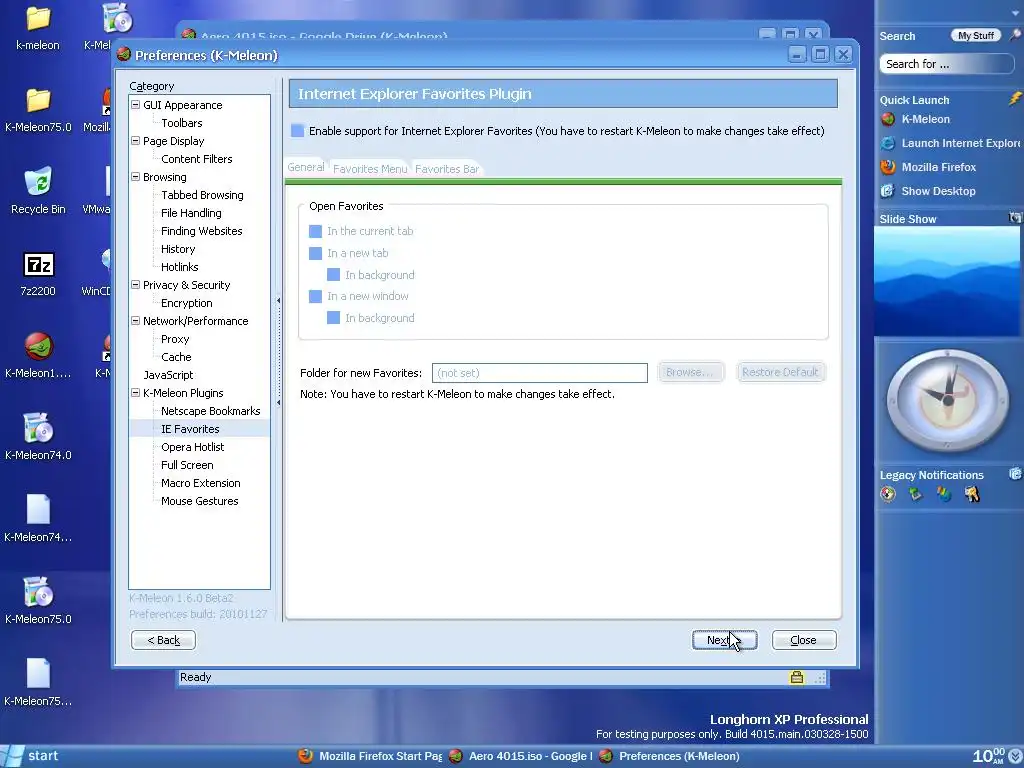Click the second Legacy Notifications tray icon
The image size is (1024, 768).
[x=916, y=494]
